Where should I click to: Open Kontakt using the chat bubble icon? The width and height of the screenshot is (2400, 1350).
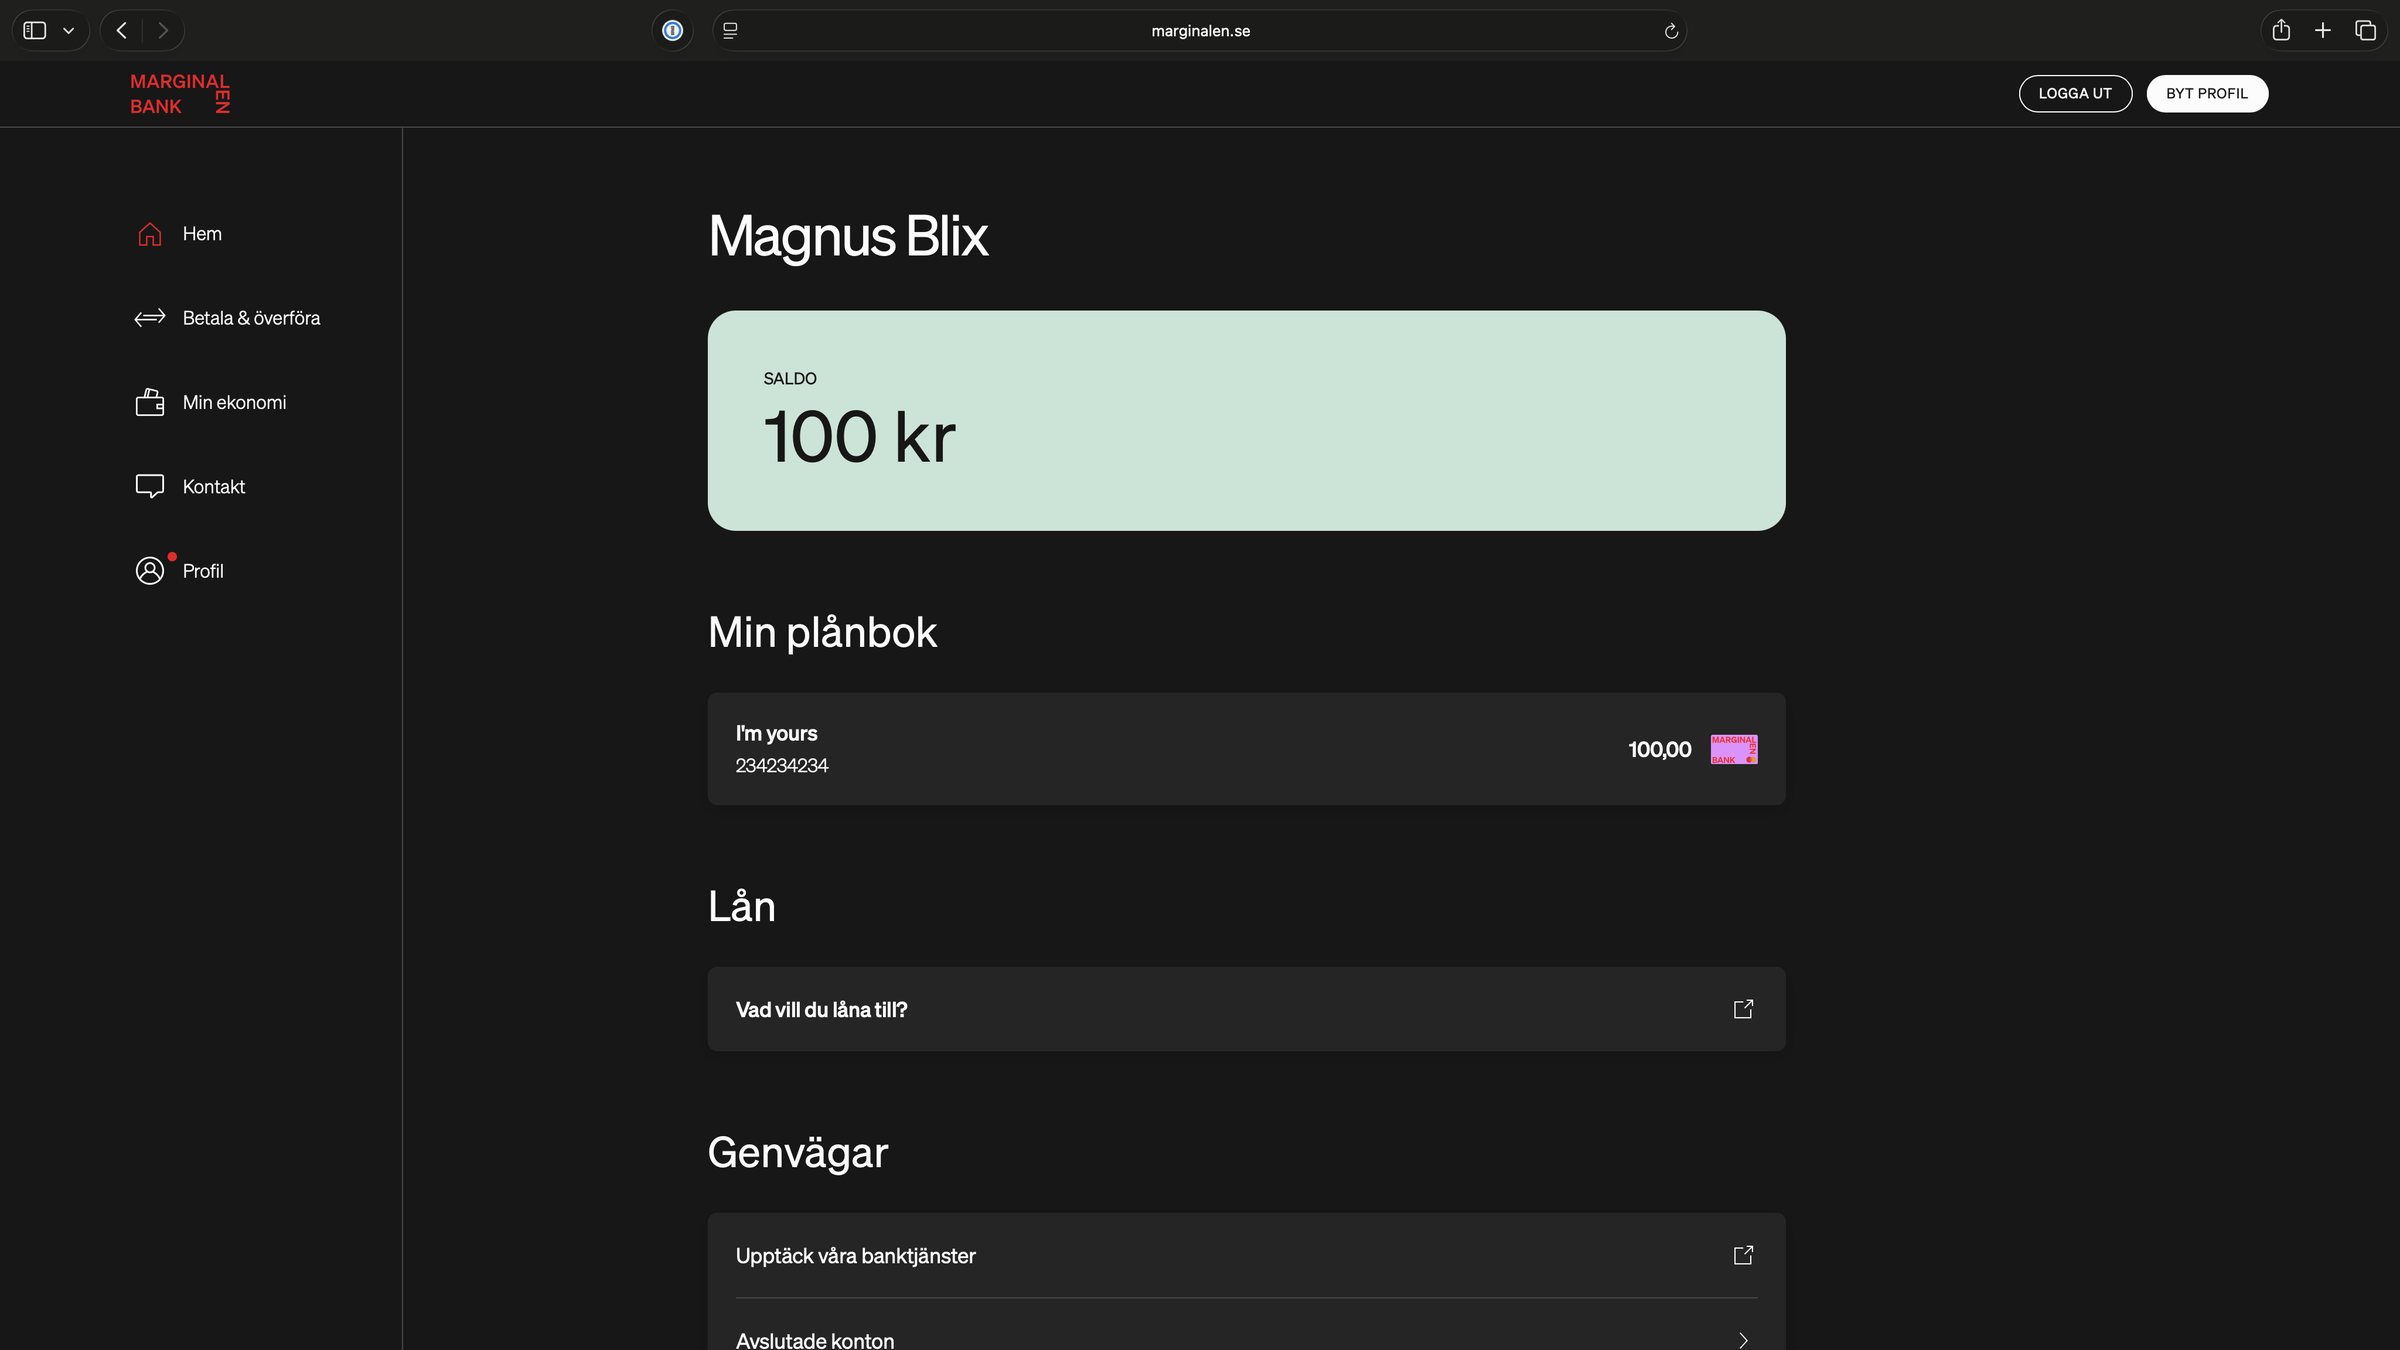click(x=149, y=486)
